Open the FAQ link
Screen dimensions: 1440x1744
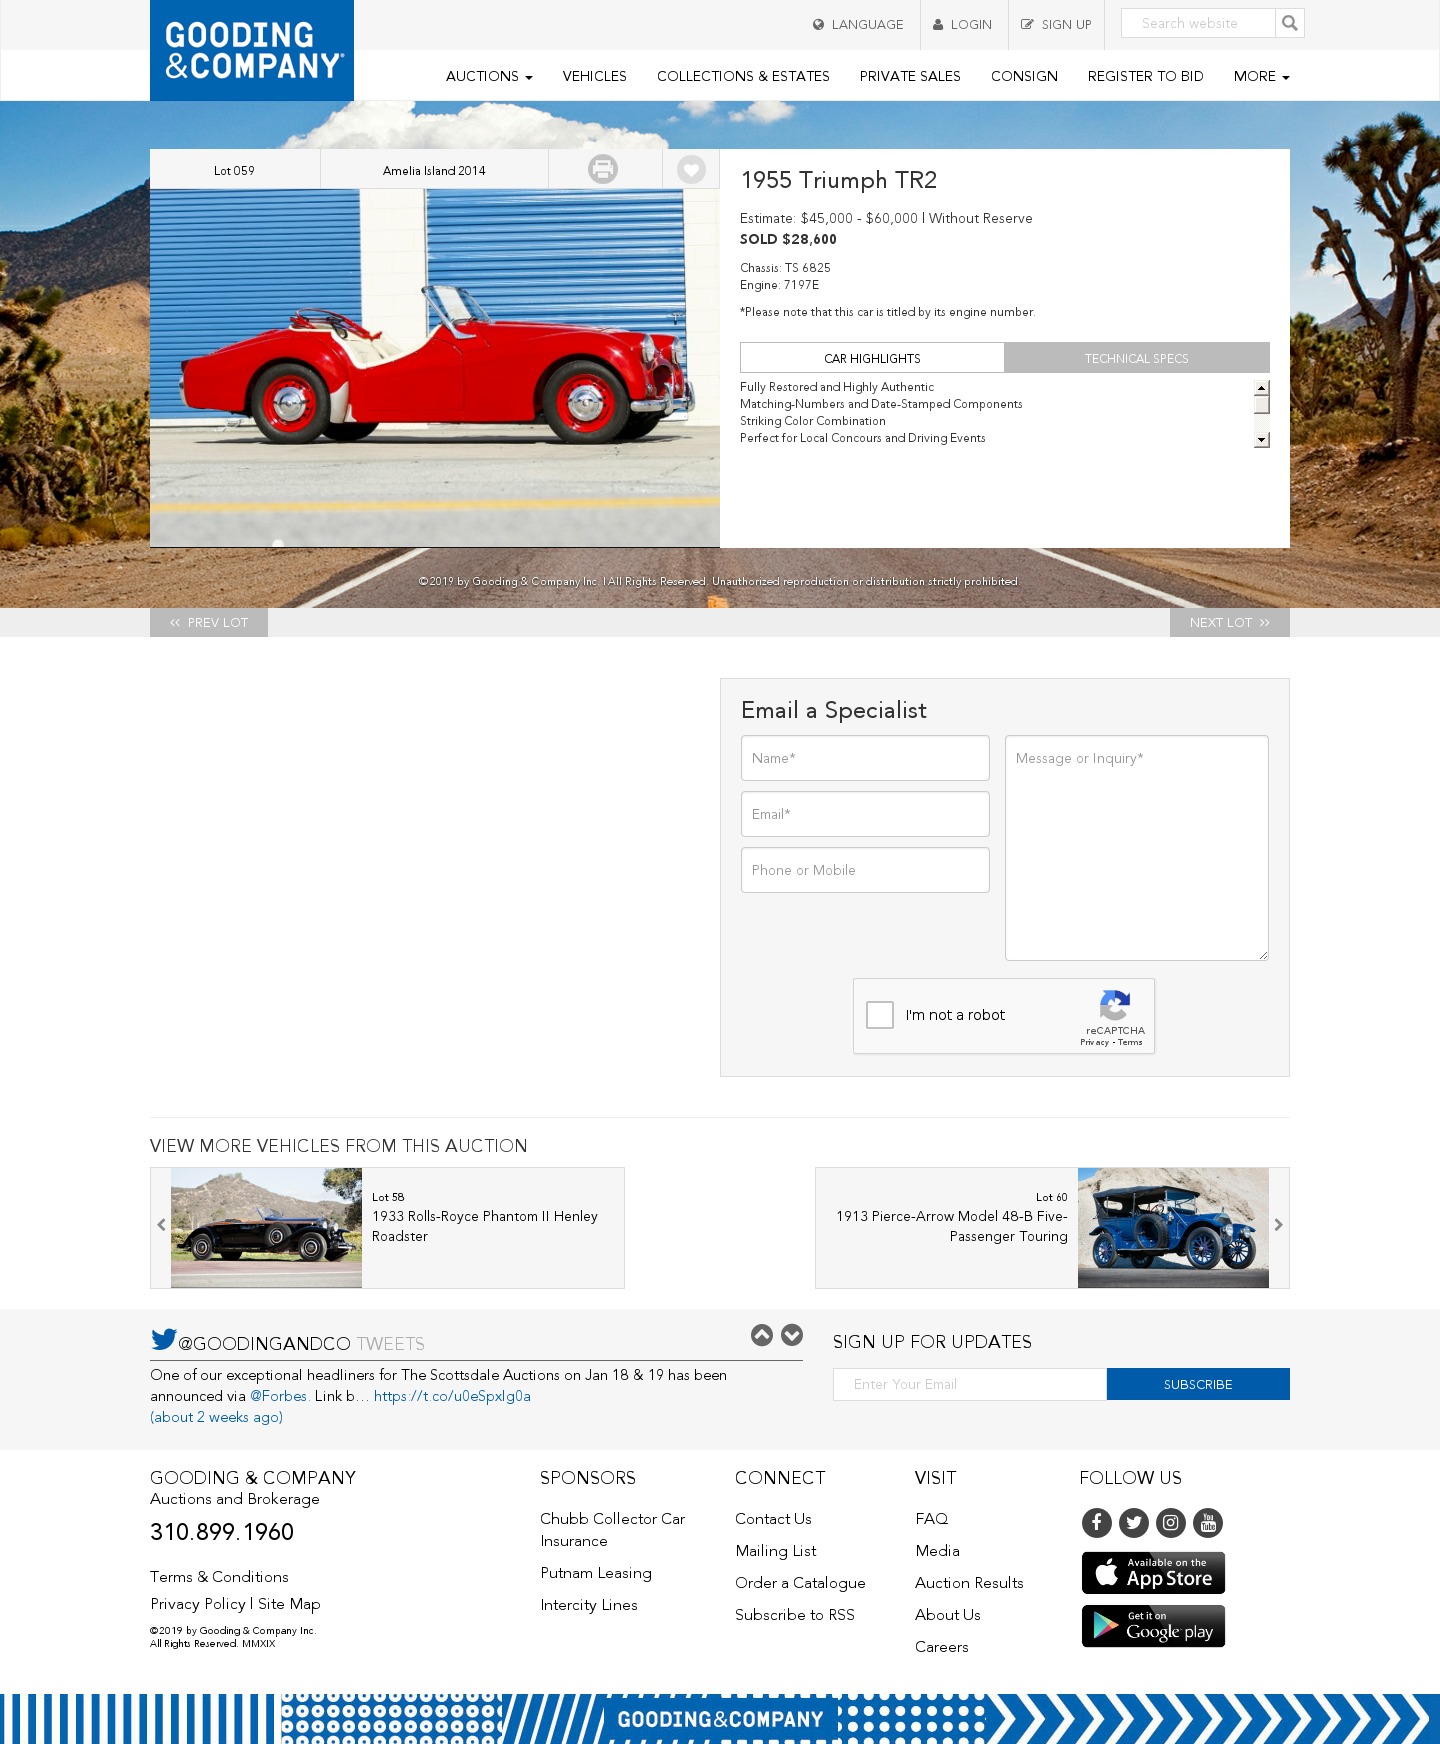[932, 1519]
